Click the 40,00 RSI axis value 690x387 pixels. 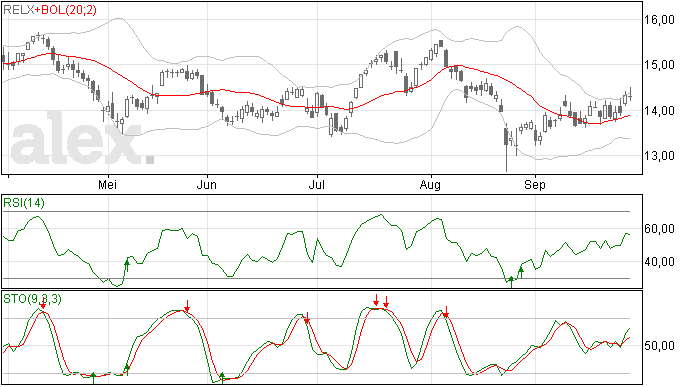pyautogui.click(x=659, y=262)
